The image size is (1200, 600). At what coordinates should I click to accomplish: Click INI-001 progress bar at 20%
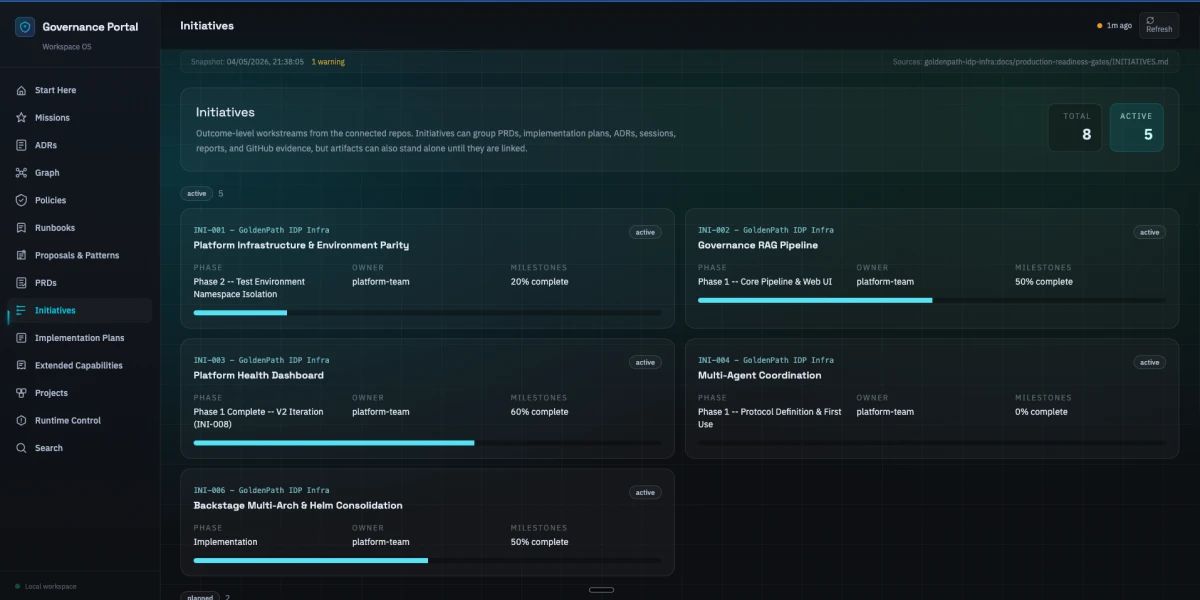(427, 313)
